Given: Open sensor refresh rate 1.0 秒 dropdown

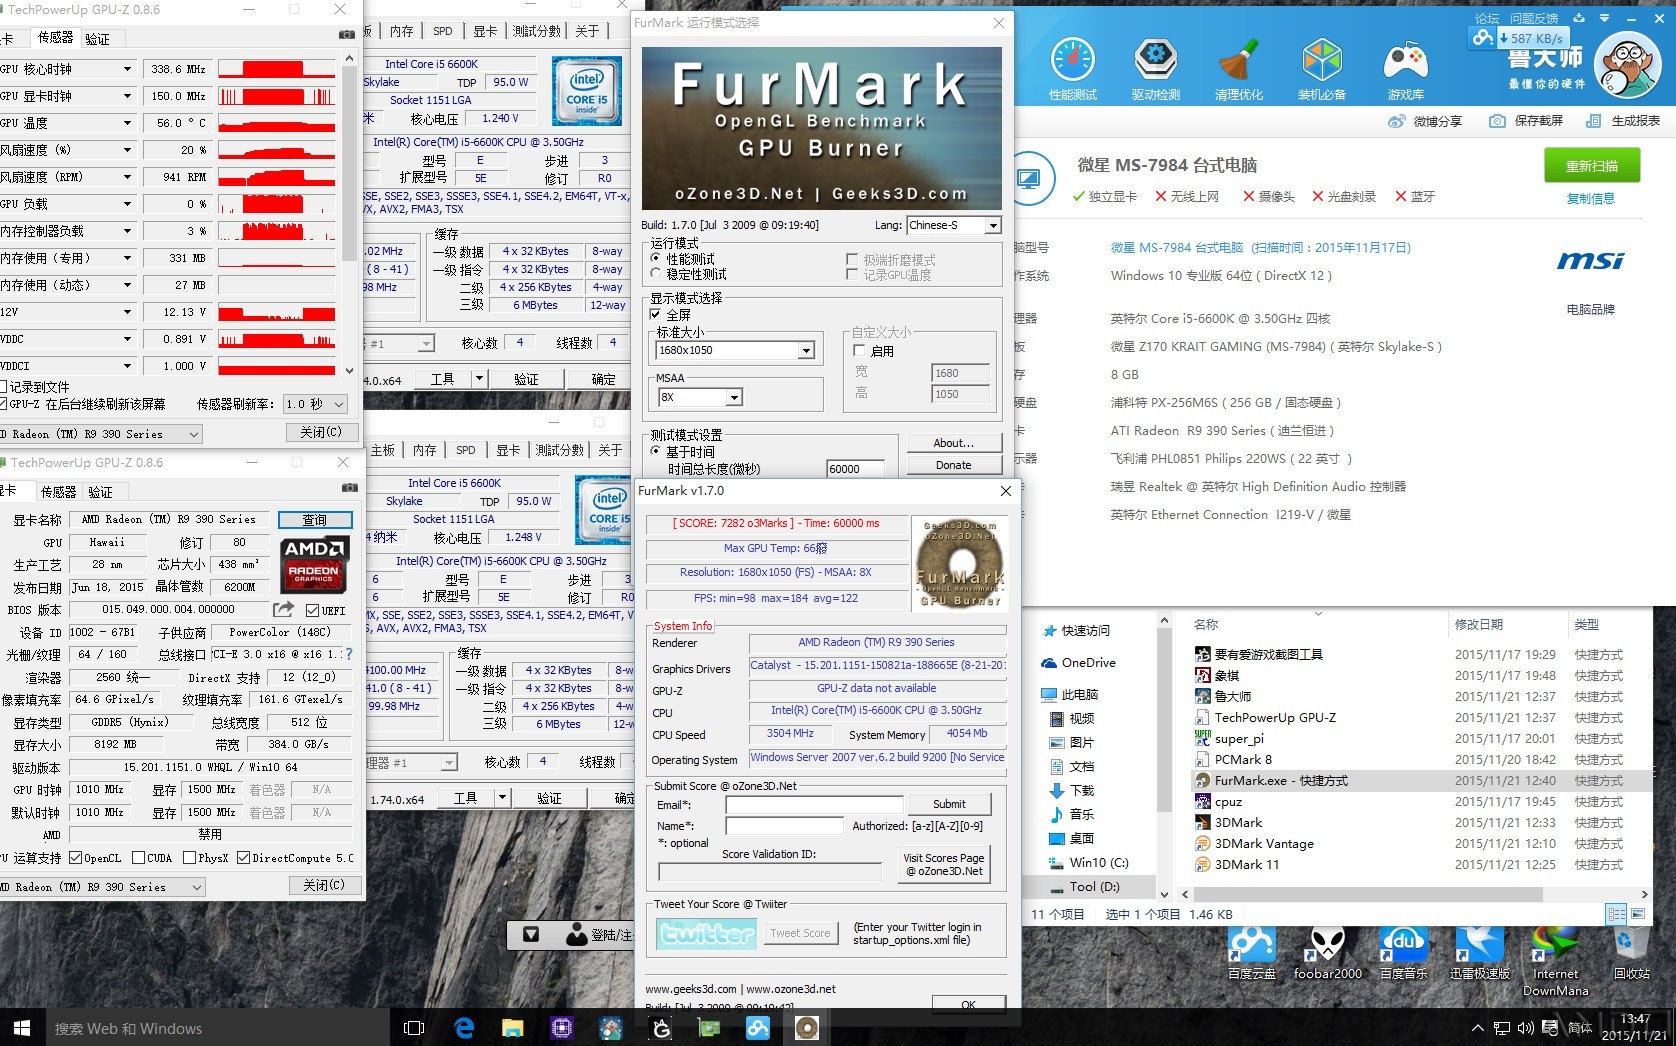Looking at the screenshot, I should click(x=315, y=404).
